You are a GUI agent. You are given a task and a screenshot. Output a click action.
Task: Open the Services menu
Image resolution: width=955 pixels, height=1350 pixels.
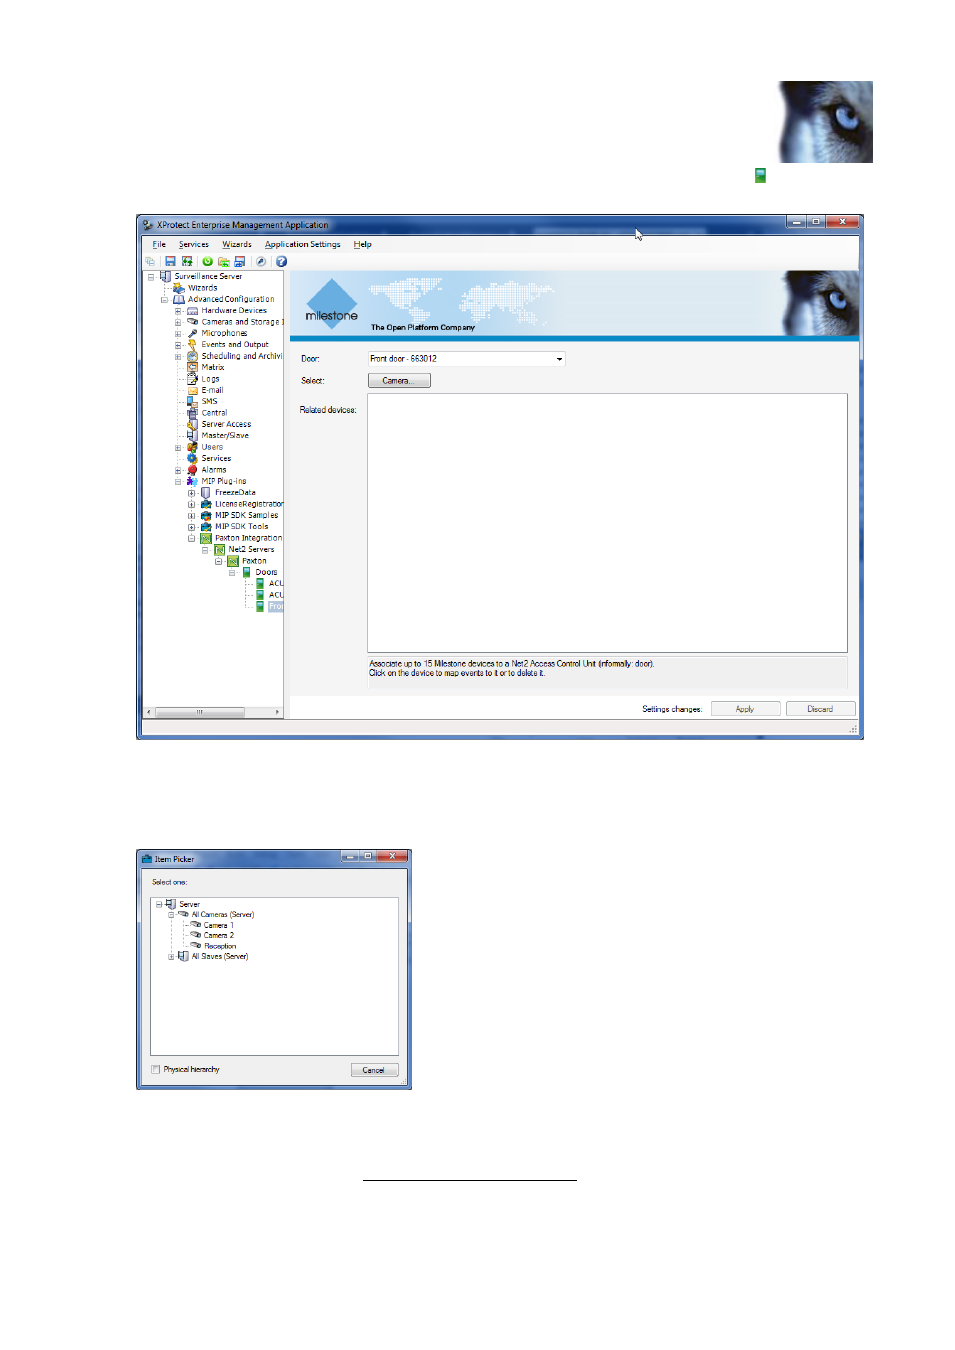194,245
